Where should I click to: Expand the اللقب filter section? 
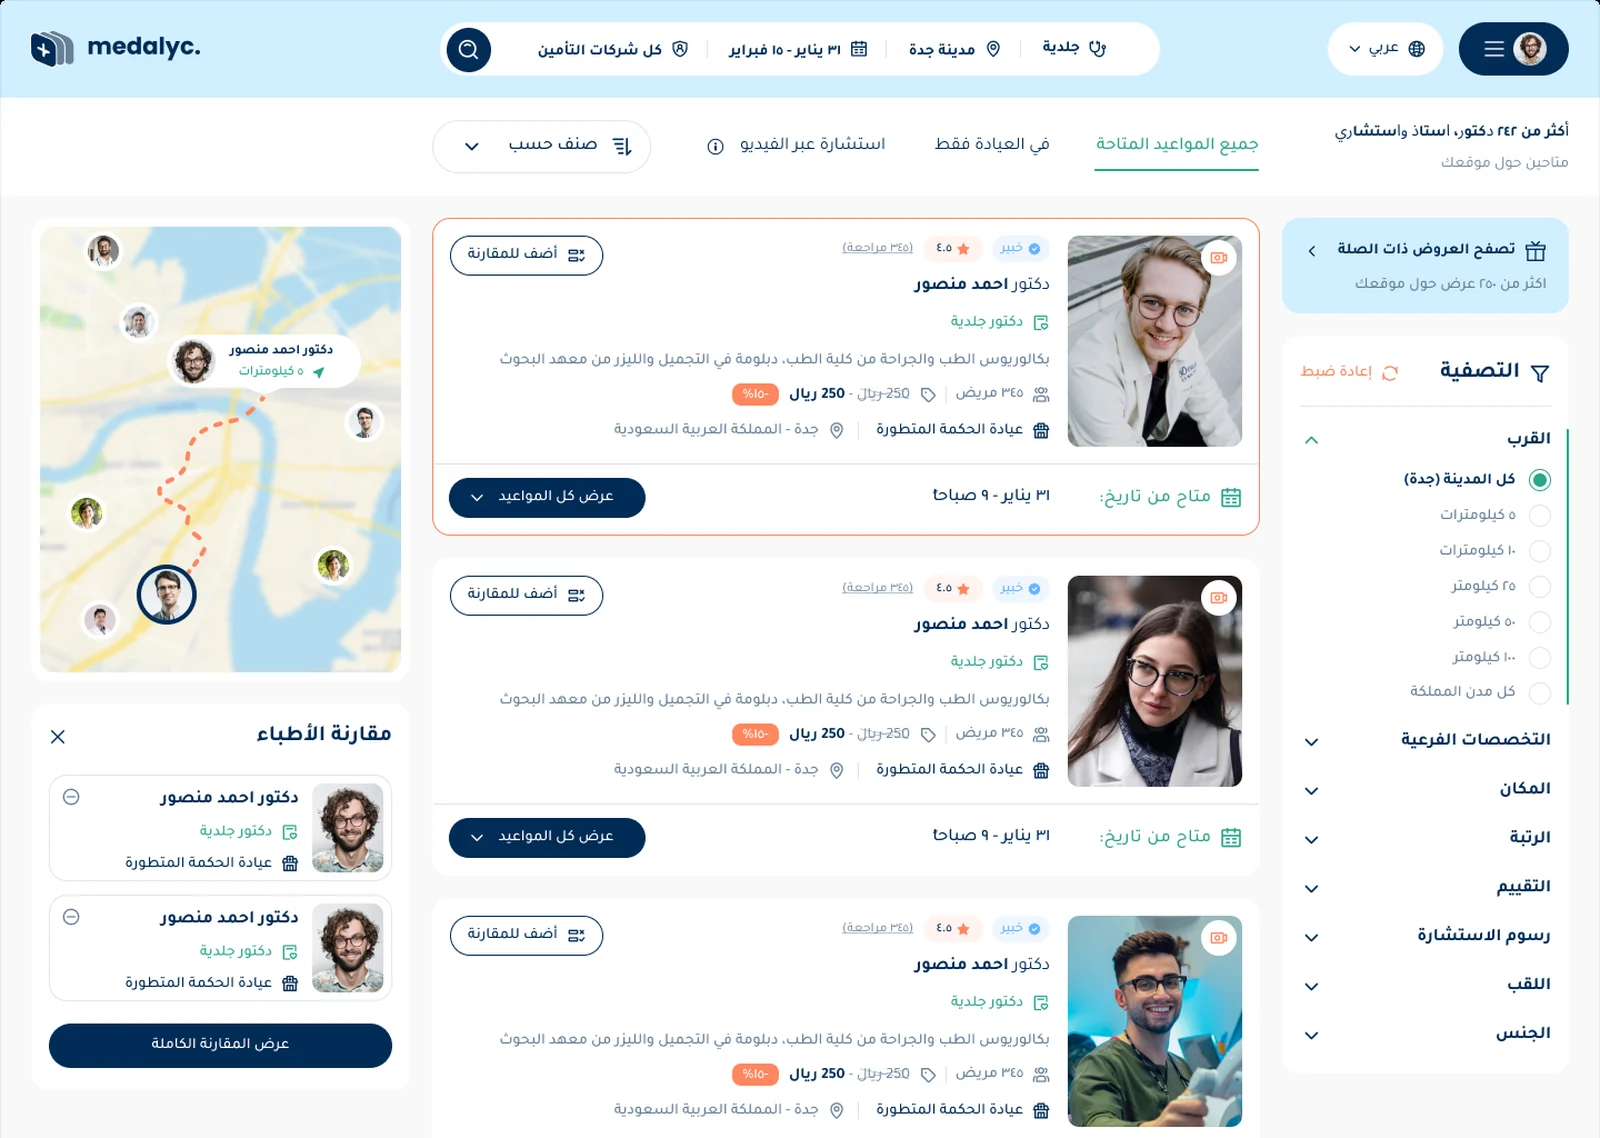coord(1426,985)
